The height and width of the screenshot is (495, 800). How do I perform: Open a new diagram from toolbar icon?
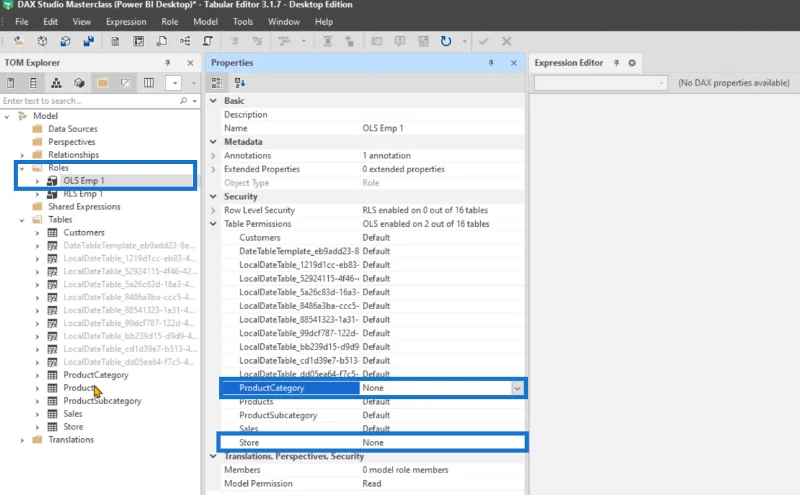click(185, 41)
